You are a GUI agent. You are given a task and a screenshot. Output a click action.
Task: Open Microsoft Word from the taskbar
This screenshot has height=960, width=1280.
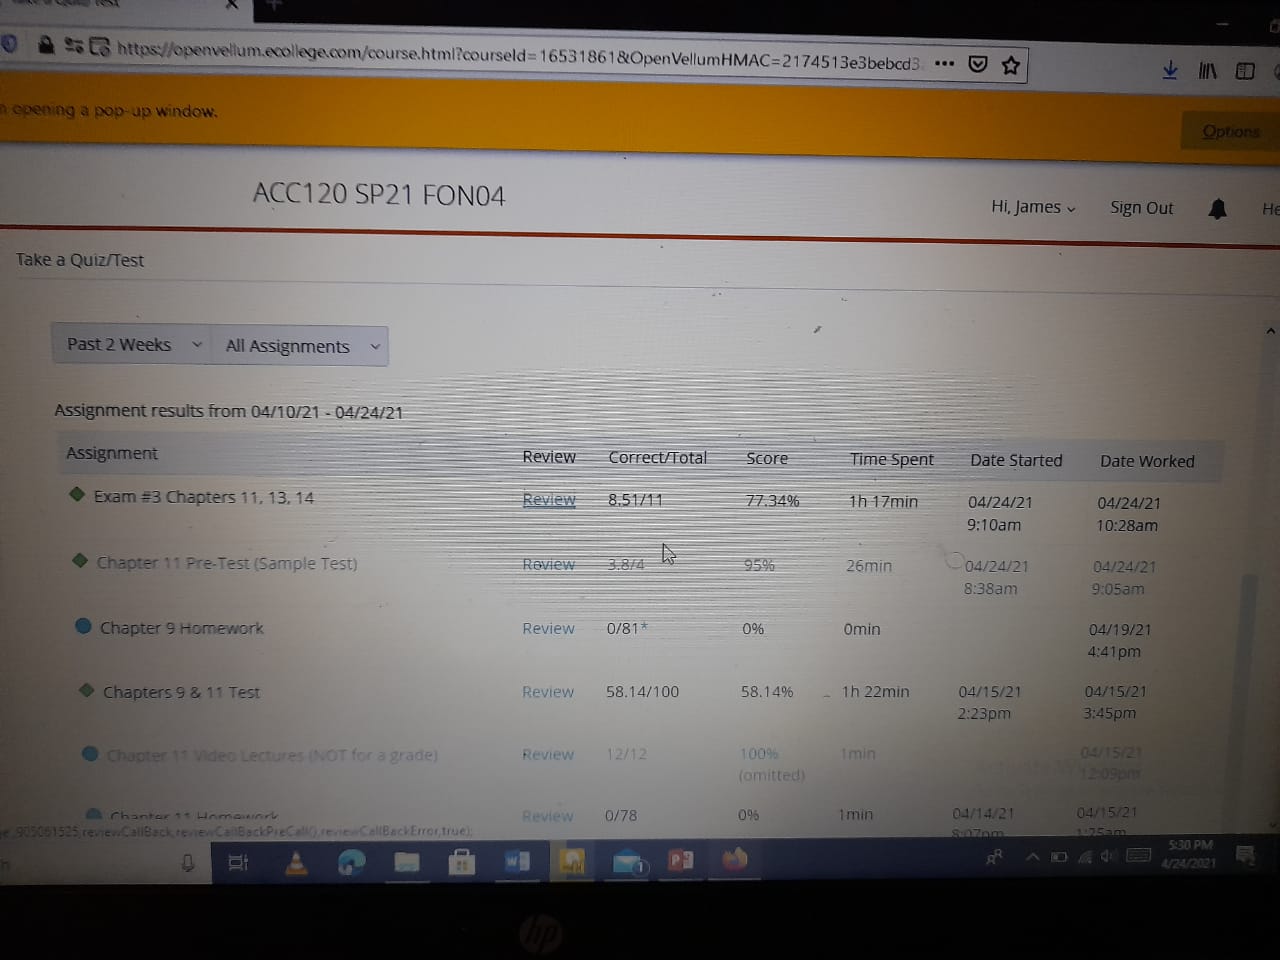[x=517, y=861]
